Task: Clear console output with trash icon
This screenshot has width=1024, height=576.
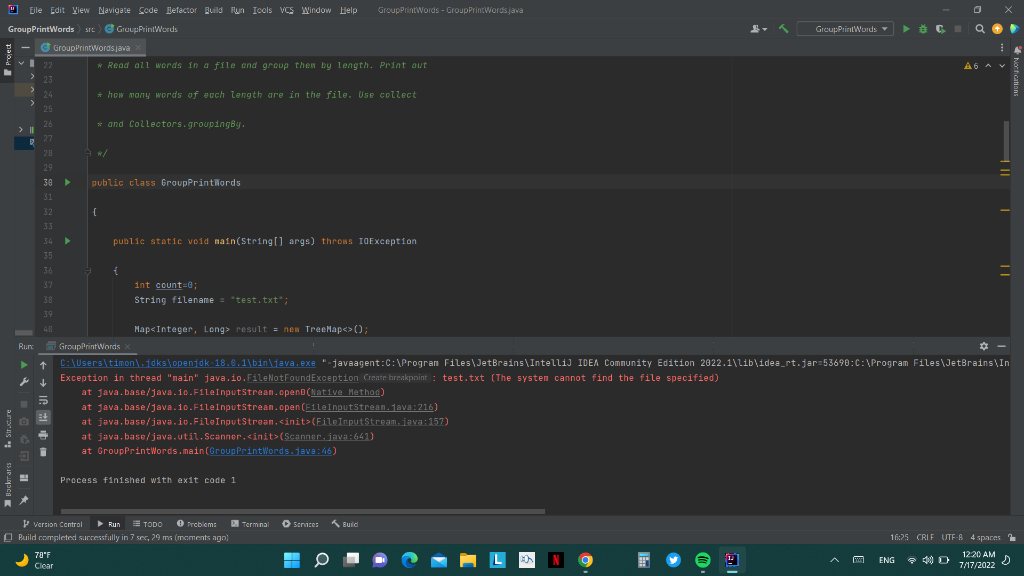Action: point(45,453)
